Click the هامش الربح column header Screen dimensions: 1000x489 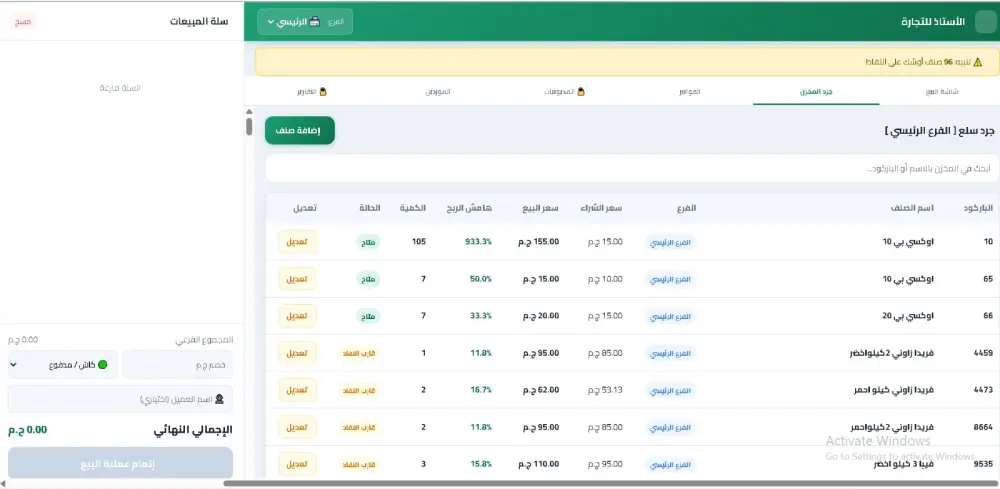click(x=469, y=208)
